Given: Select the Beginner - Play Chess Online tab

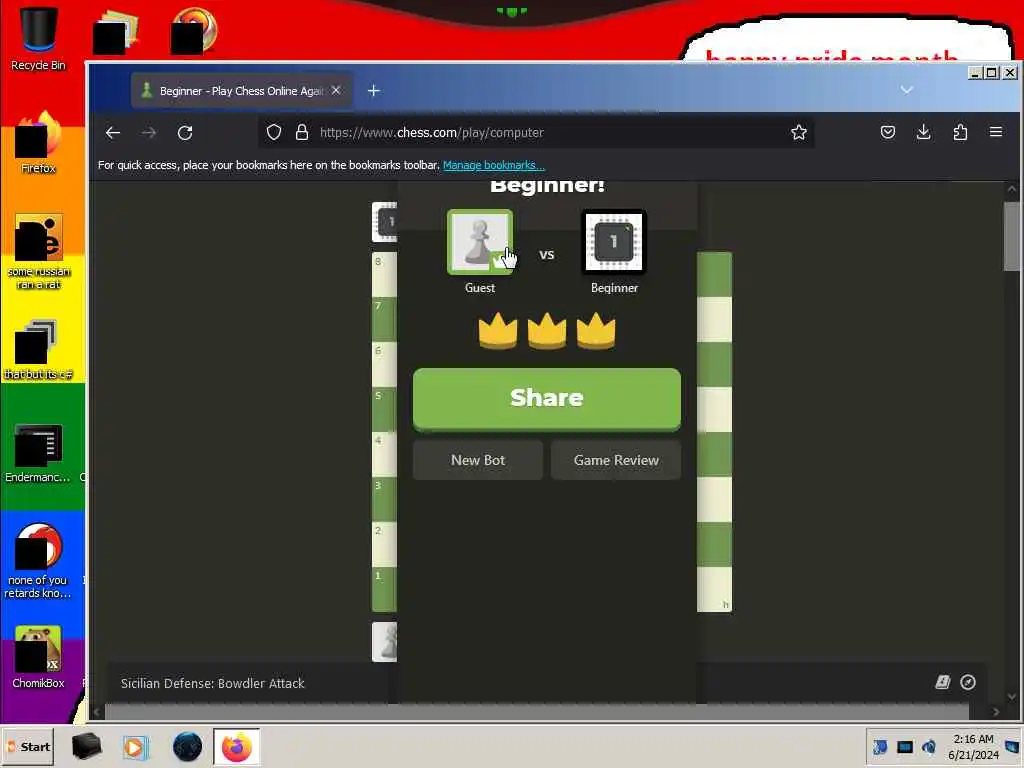Looking at the screenshot, I should [x=242, y=91].
